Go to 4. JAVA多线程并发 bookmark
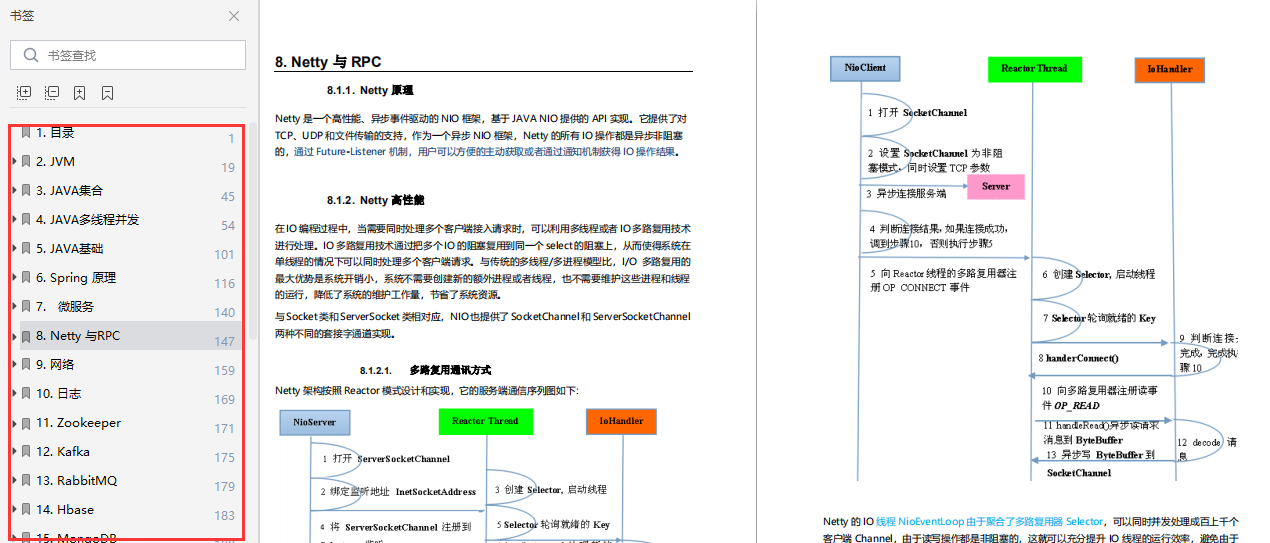 (88, 219)
